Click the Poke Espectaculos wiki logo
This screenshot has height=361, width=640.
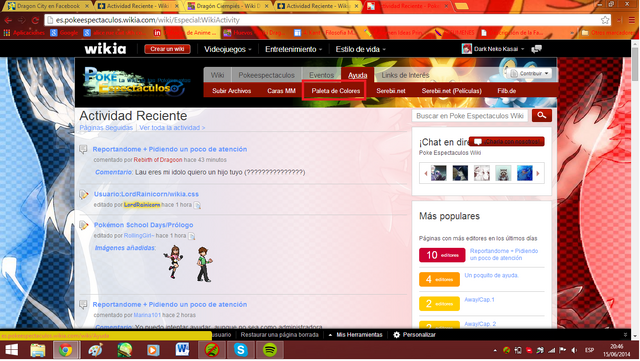(x=137, y=82)
